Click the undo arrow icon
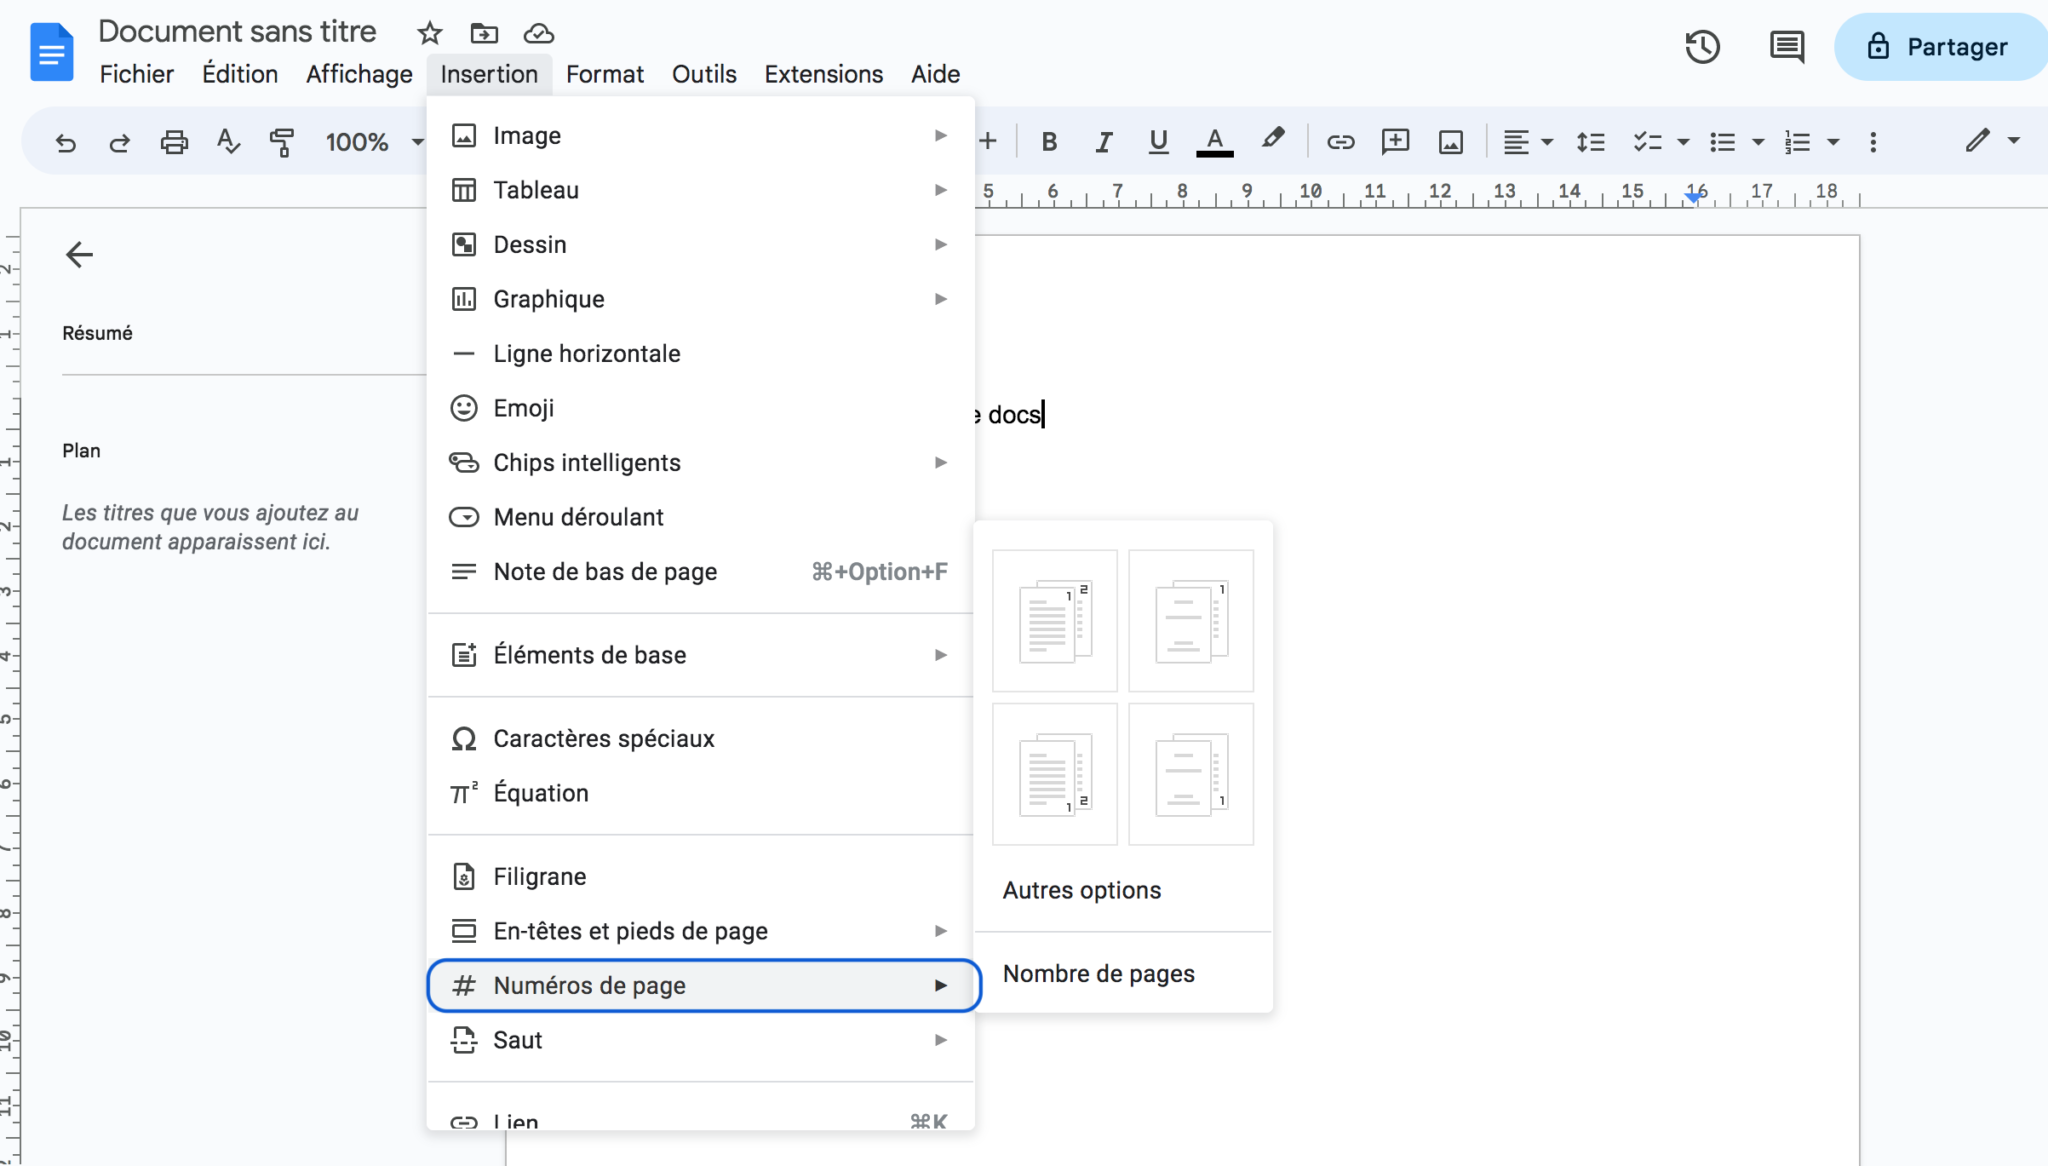2048x1166 pixels. click(65, 141)
